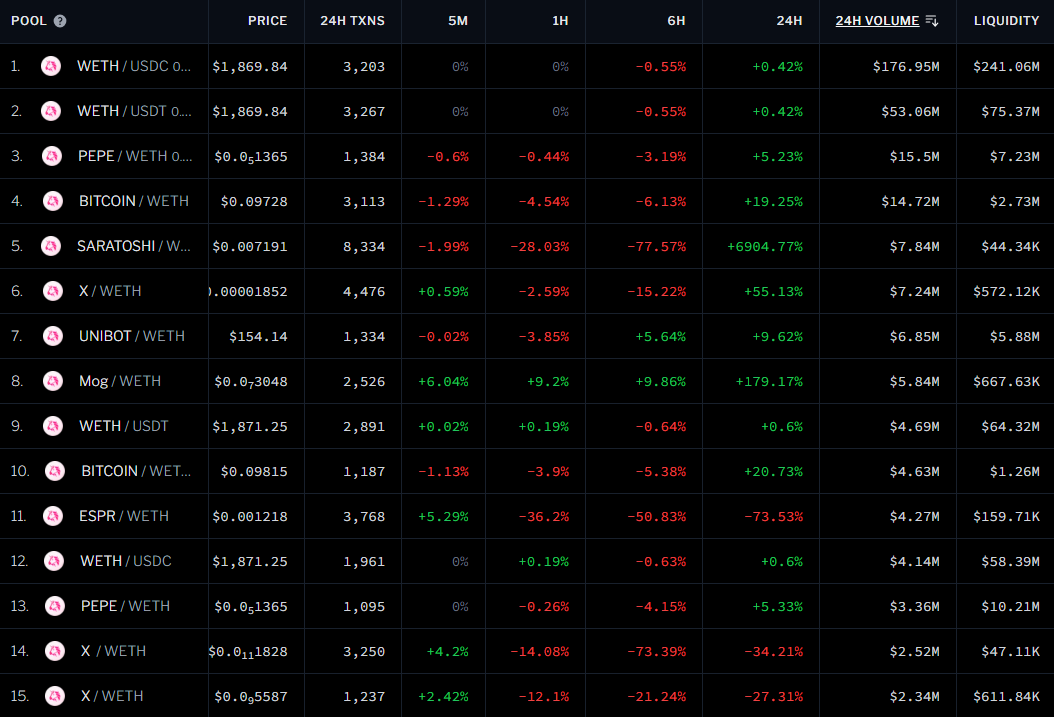
Task: Open the Mog / WETH pool
Action: click(120, 381)
